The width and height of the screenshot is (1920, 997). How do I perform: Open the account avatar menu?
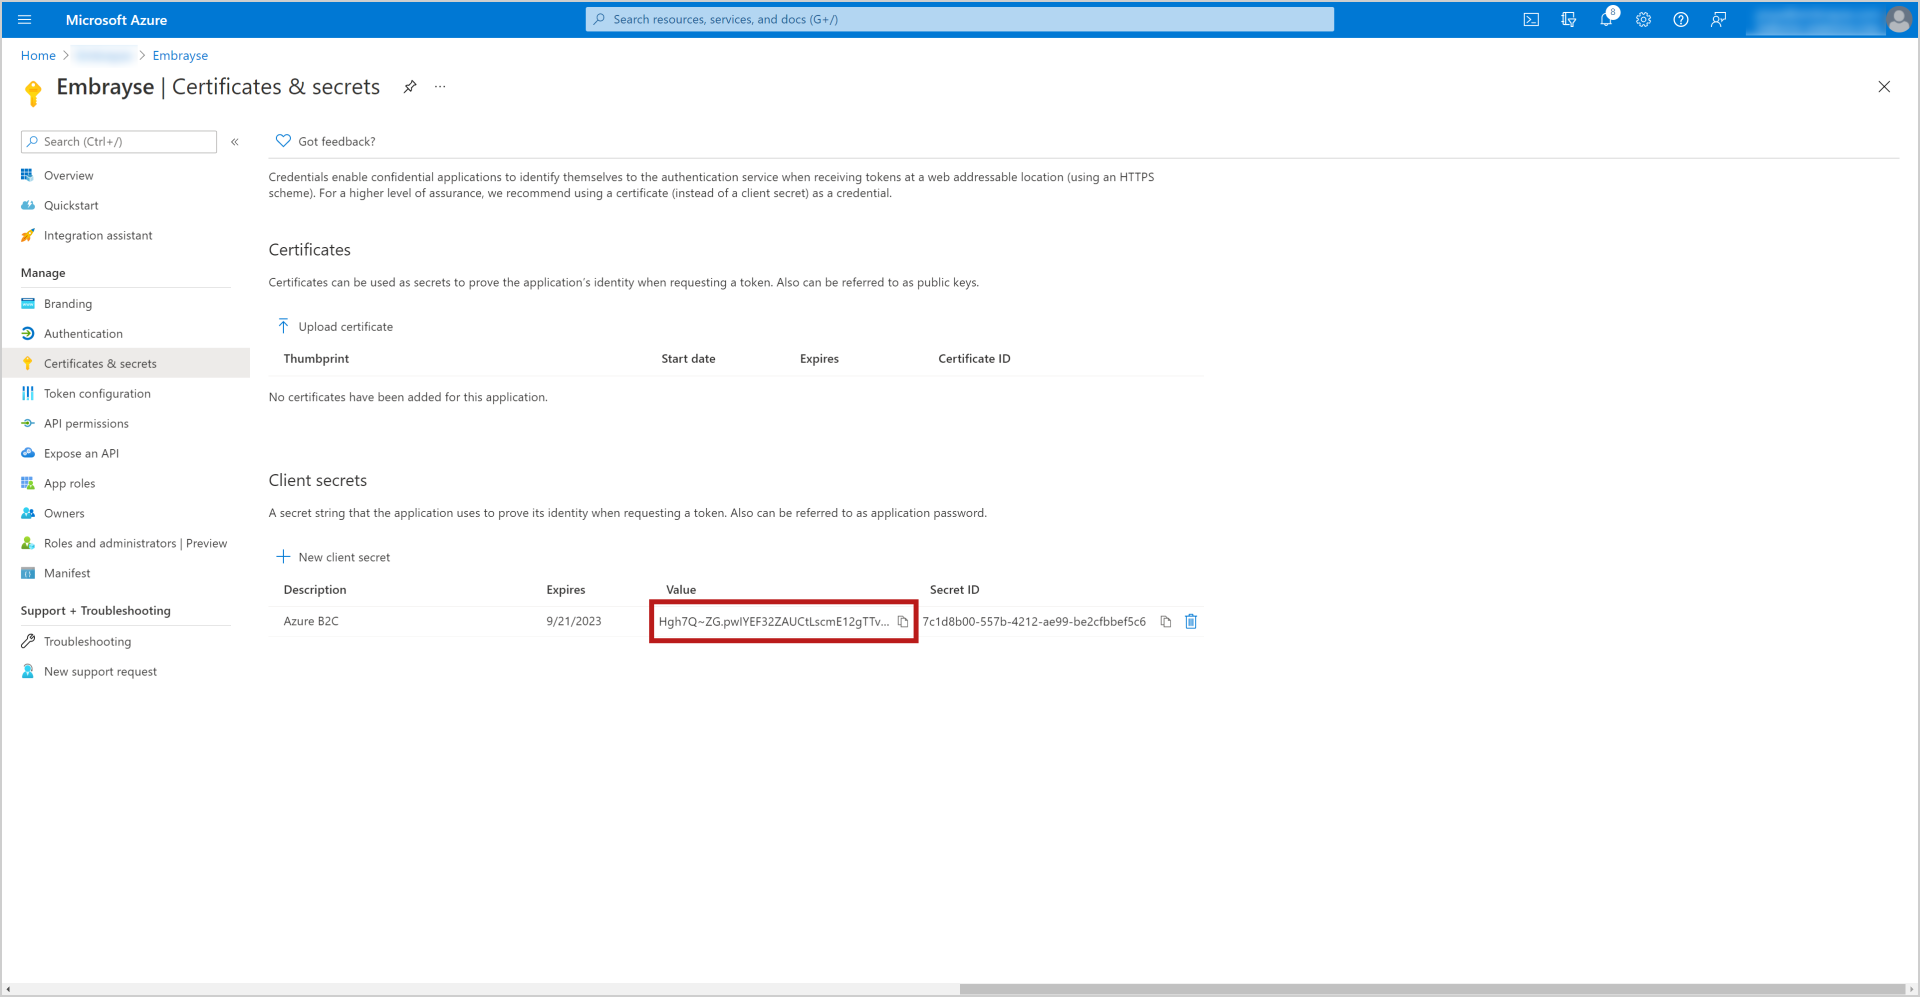point(1898,20)
